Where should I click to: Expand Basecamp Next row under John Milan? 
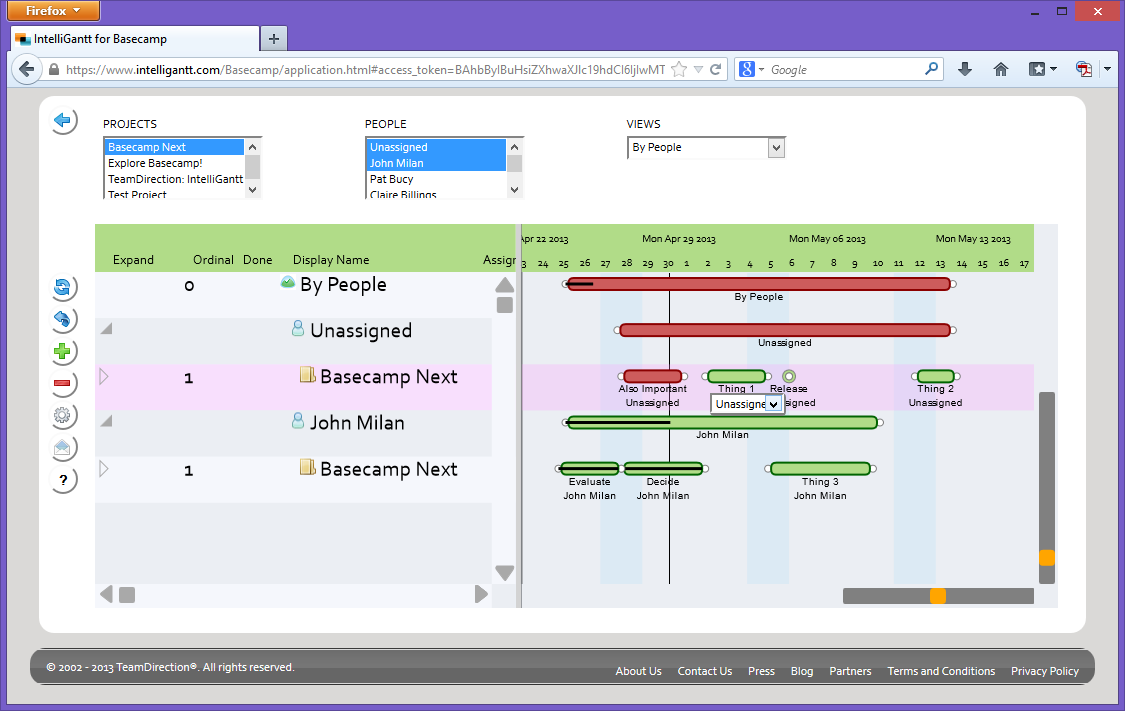[104, 468]
